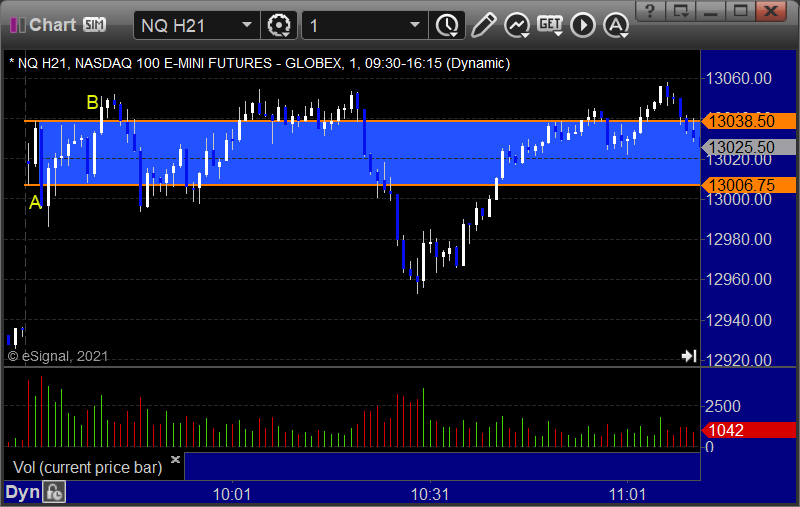The height and width of the screenshot is (507, 800).
Task: Minimize the chart window
Action: click(710, 10)
